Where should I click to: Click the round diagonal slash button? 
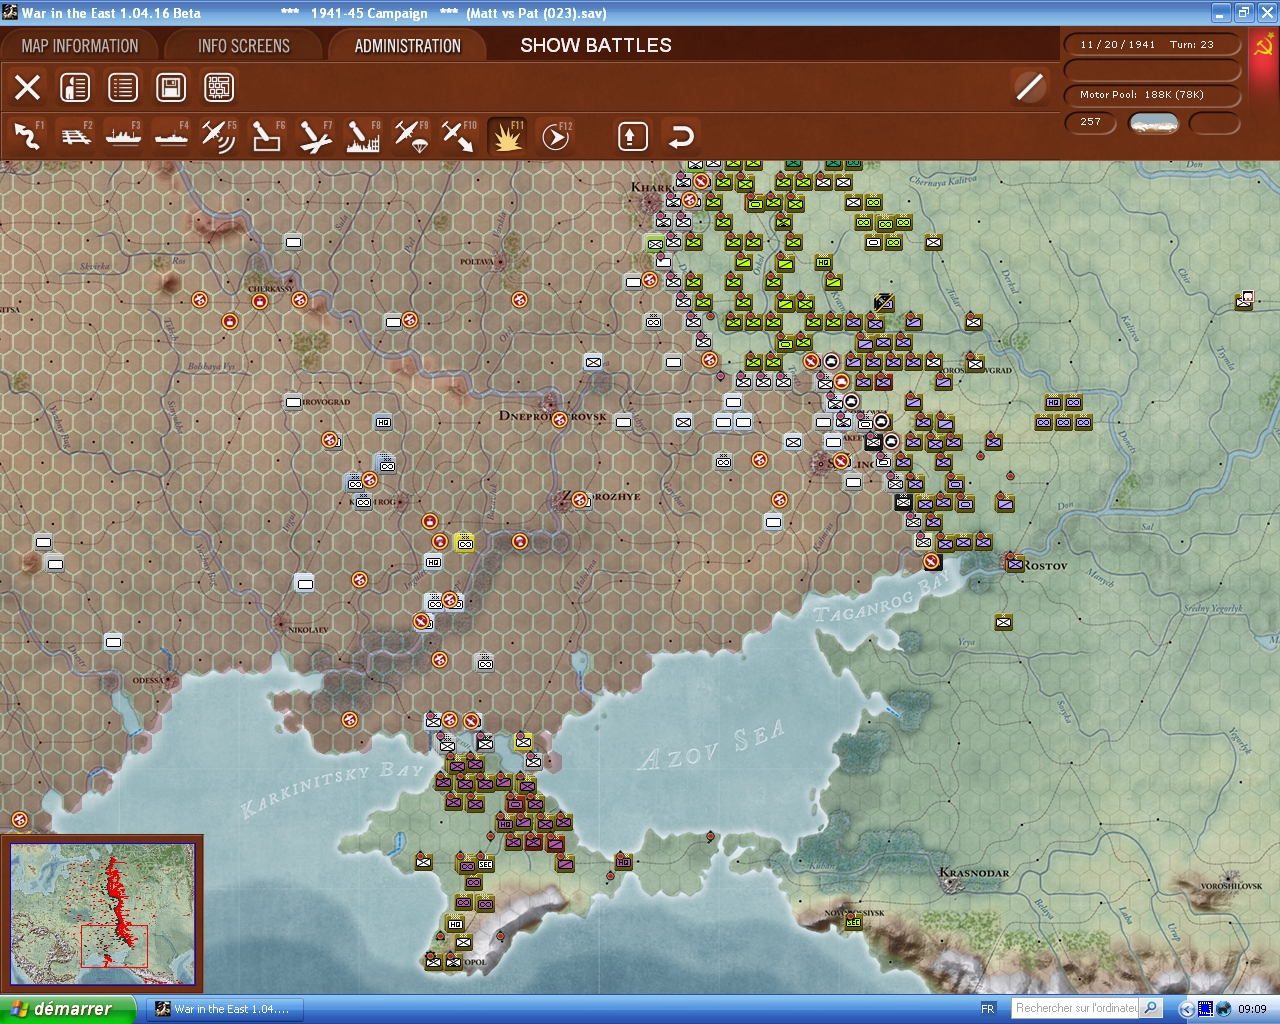coord(1029,87)
